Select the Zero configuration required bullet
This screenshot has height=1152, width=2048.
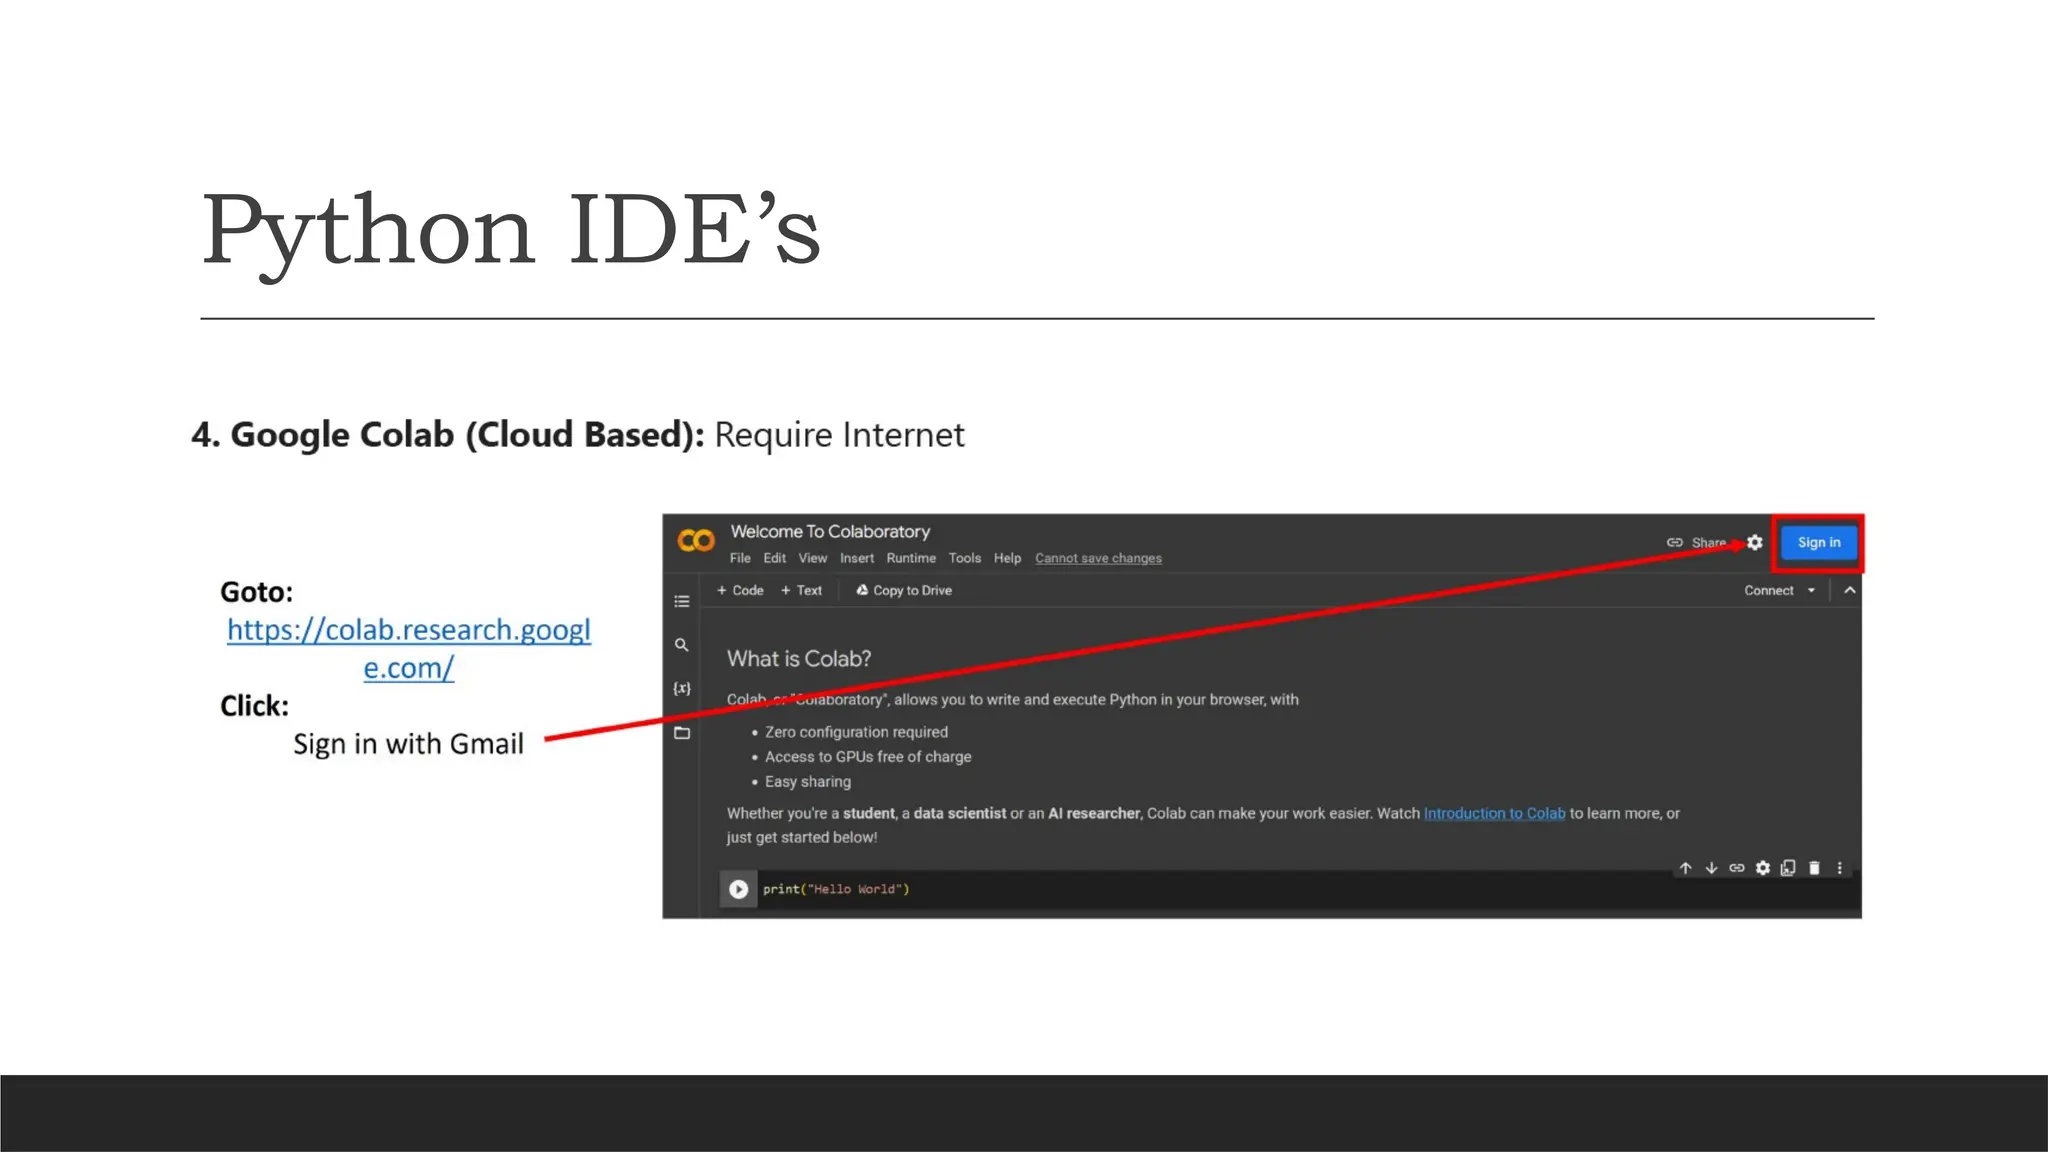(856, 732)
